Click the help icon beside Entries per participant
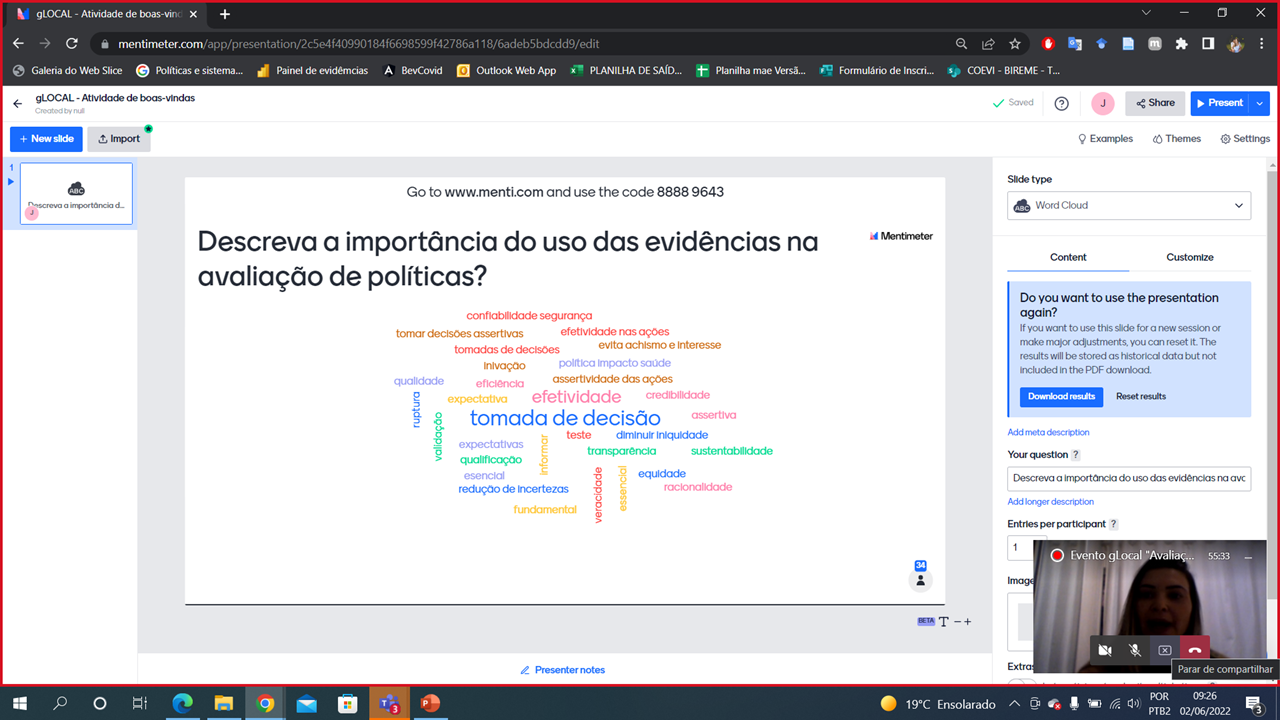 [x=1114, y=524]
